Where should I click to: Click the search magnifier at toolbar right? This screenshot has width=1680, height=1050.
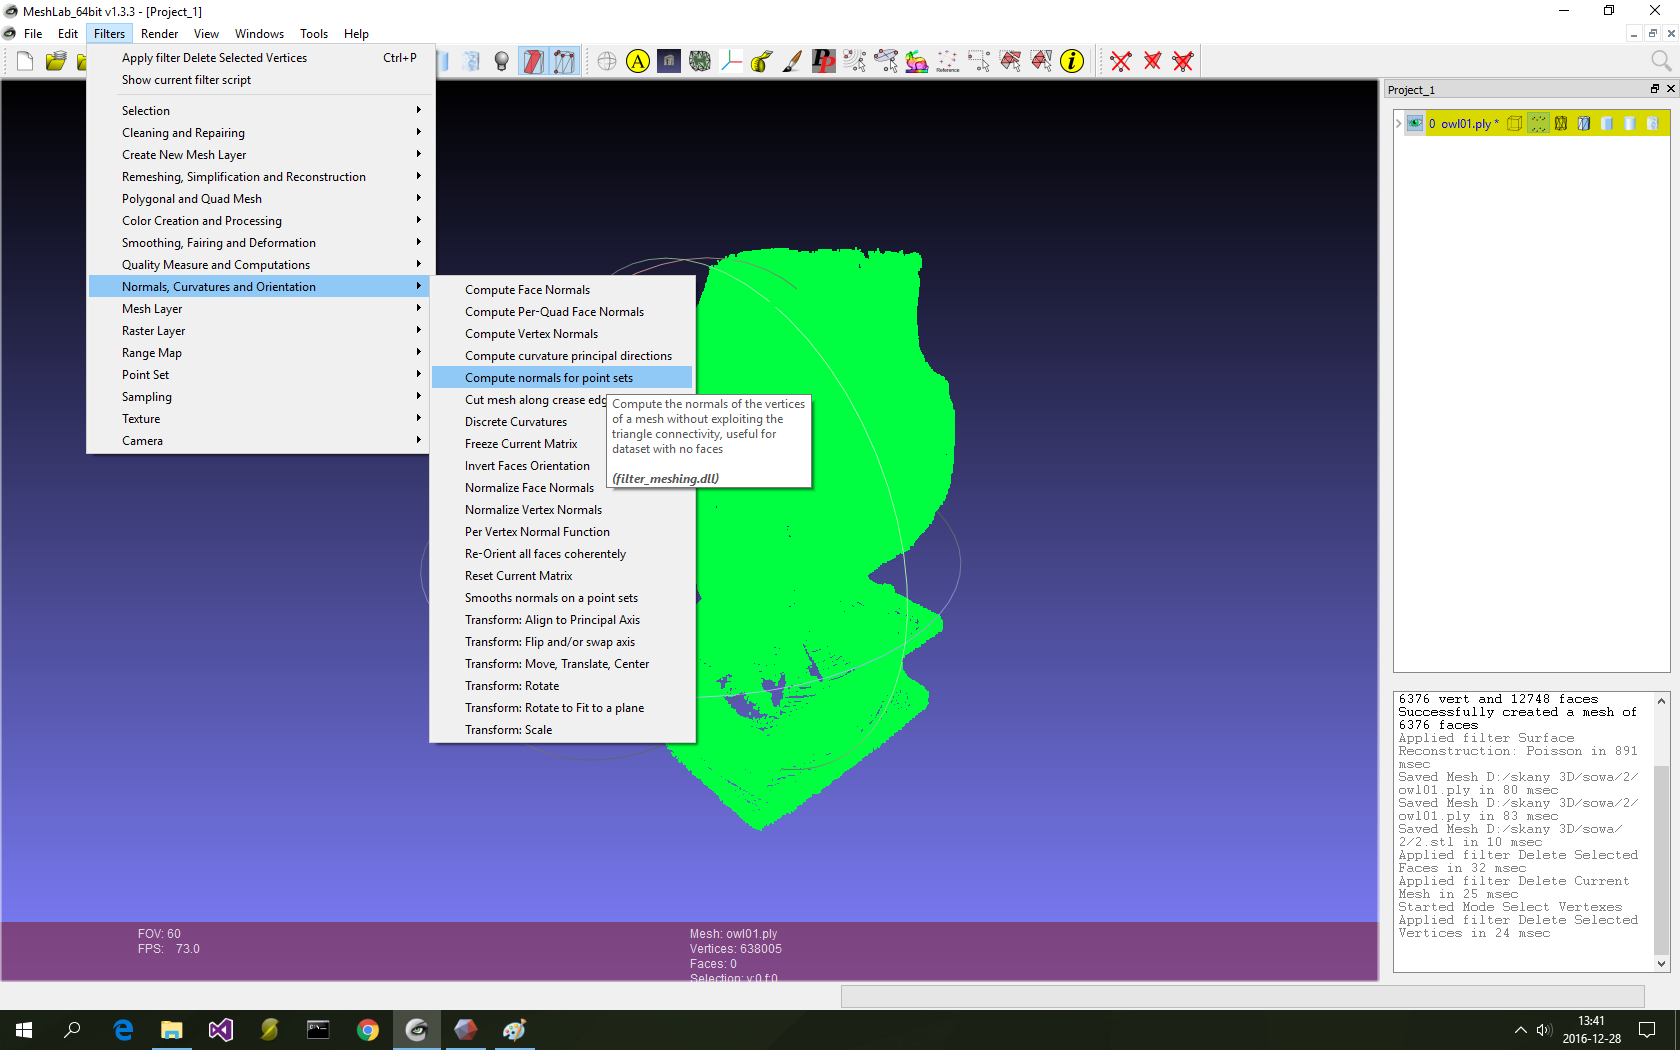pos(1661,62)
